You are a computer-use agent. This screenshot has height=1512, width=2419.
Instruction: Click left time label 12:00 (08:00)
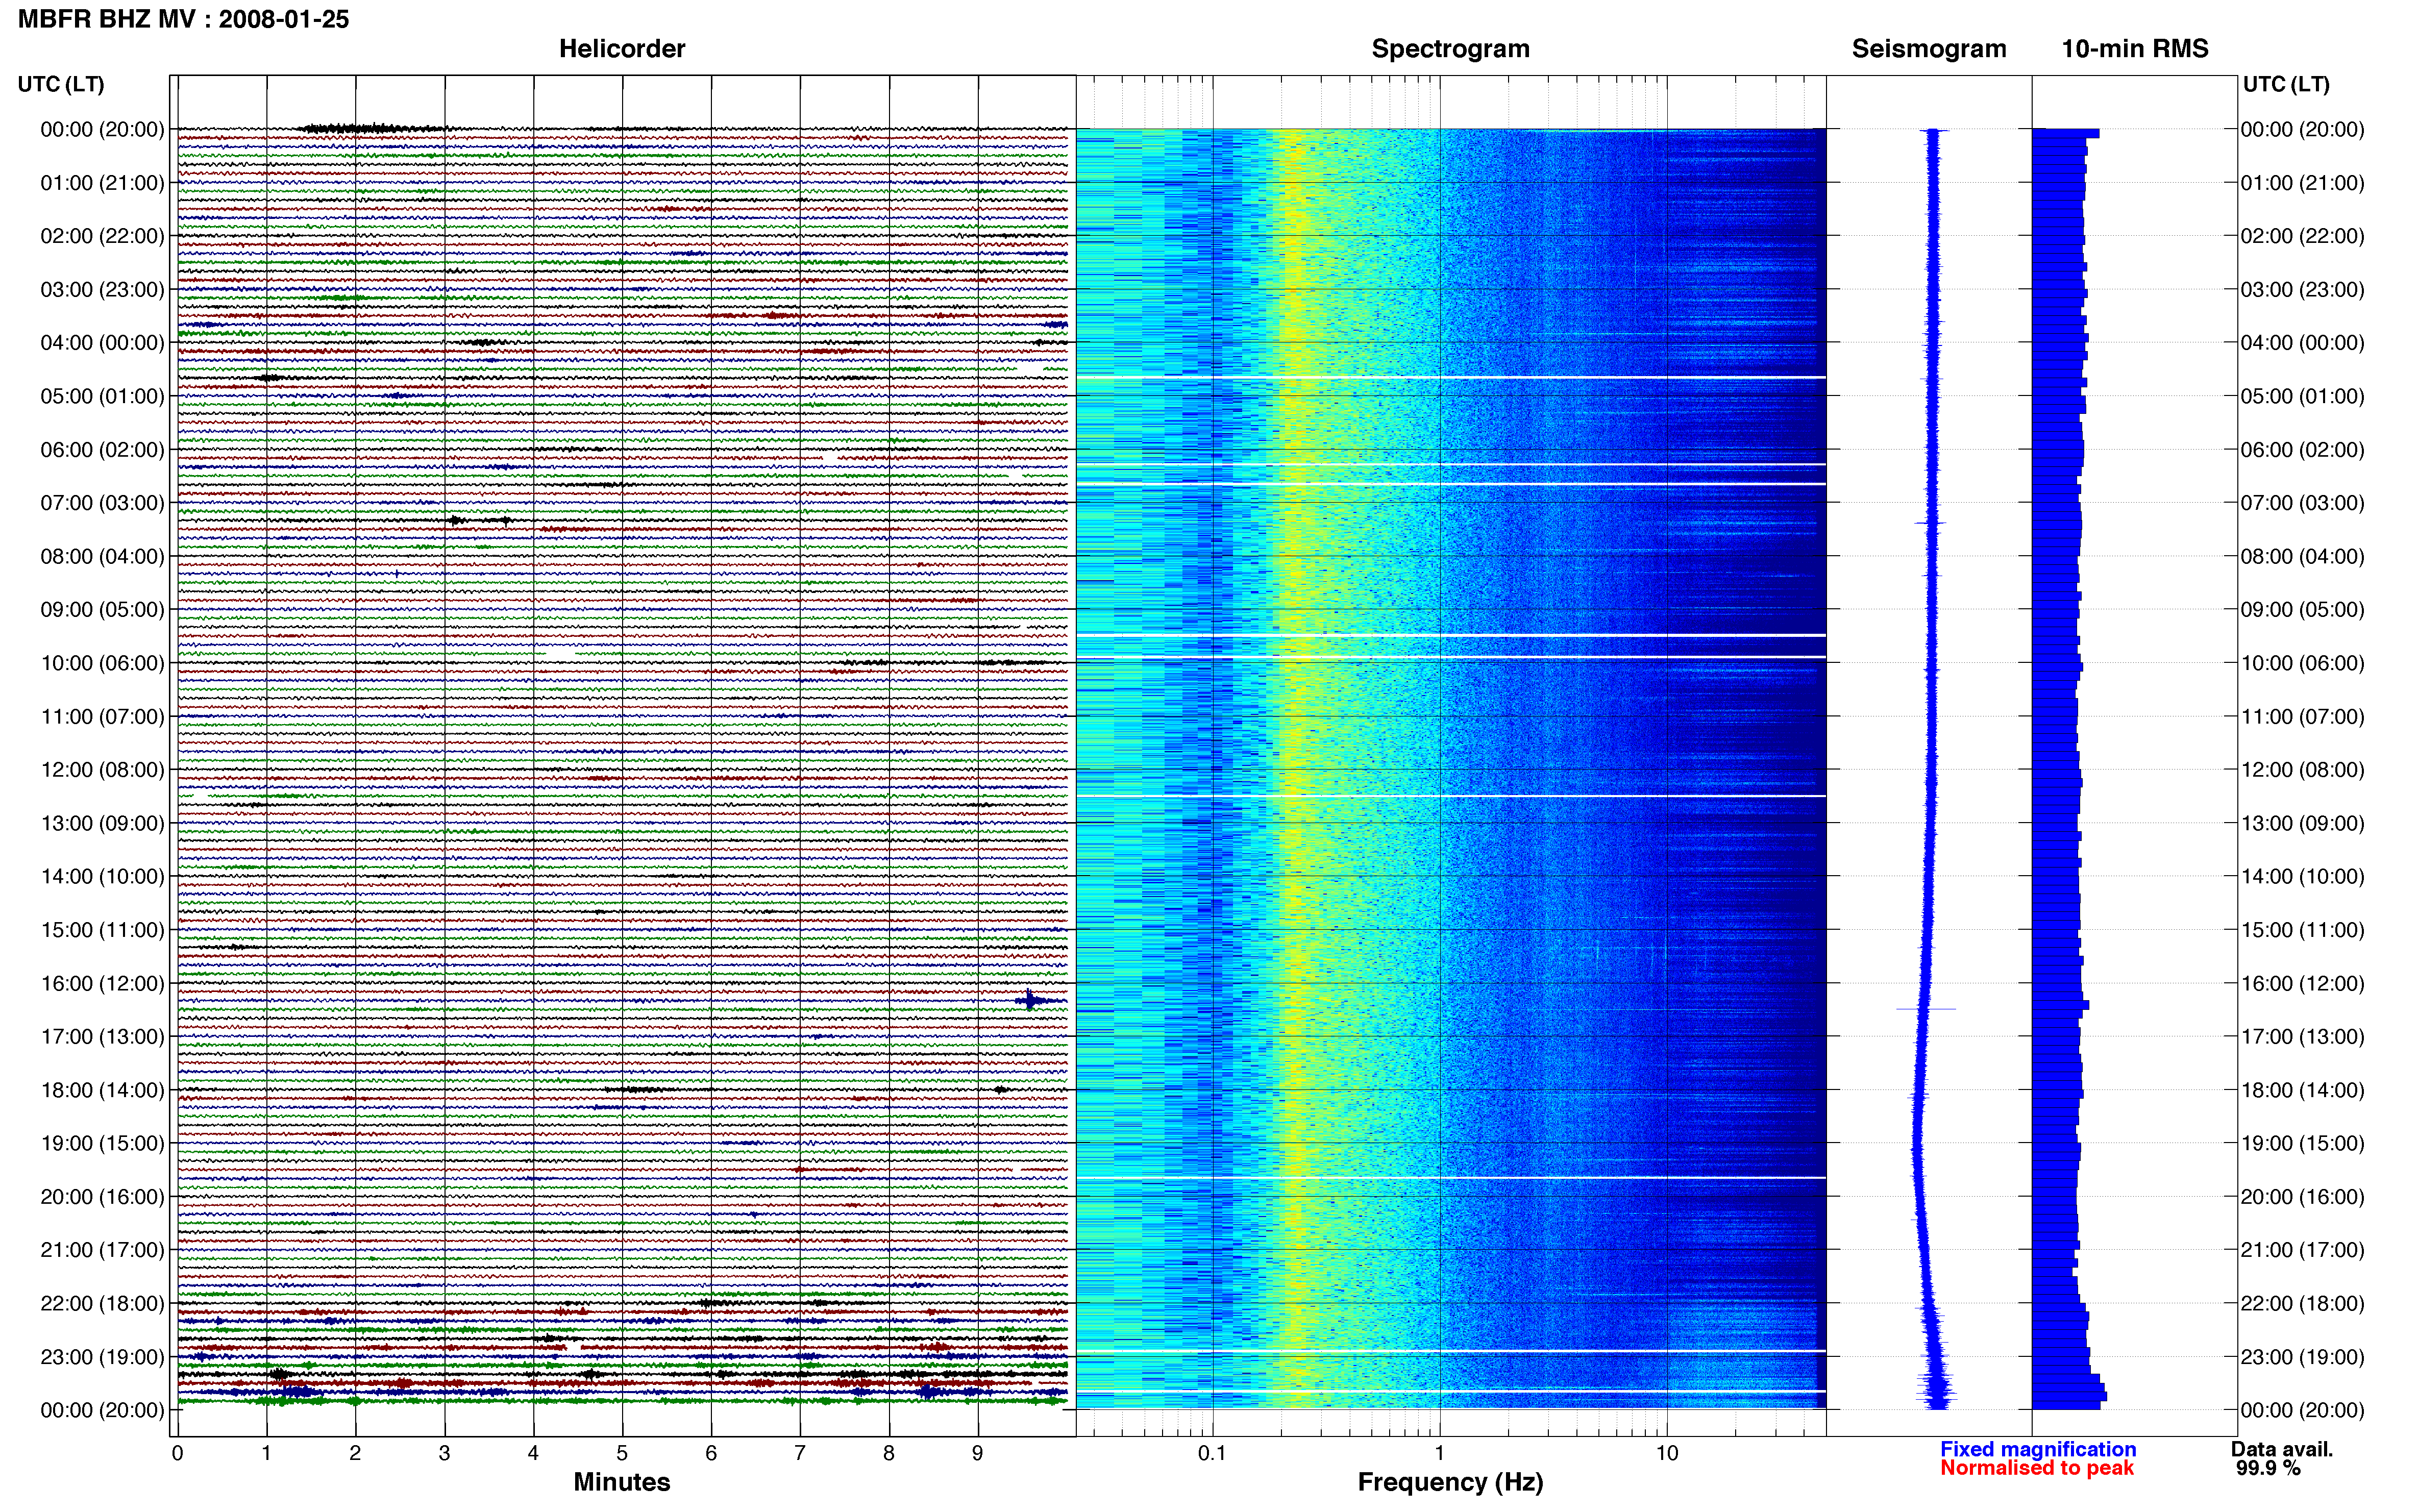[x=102, y=770]
